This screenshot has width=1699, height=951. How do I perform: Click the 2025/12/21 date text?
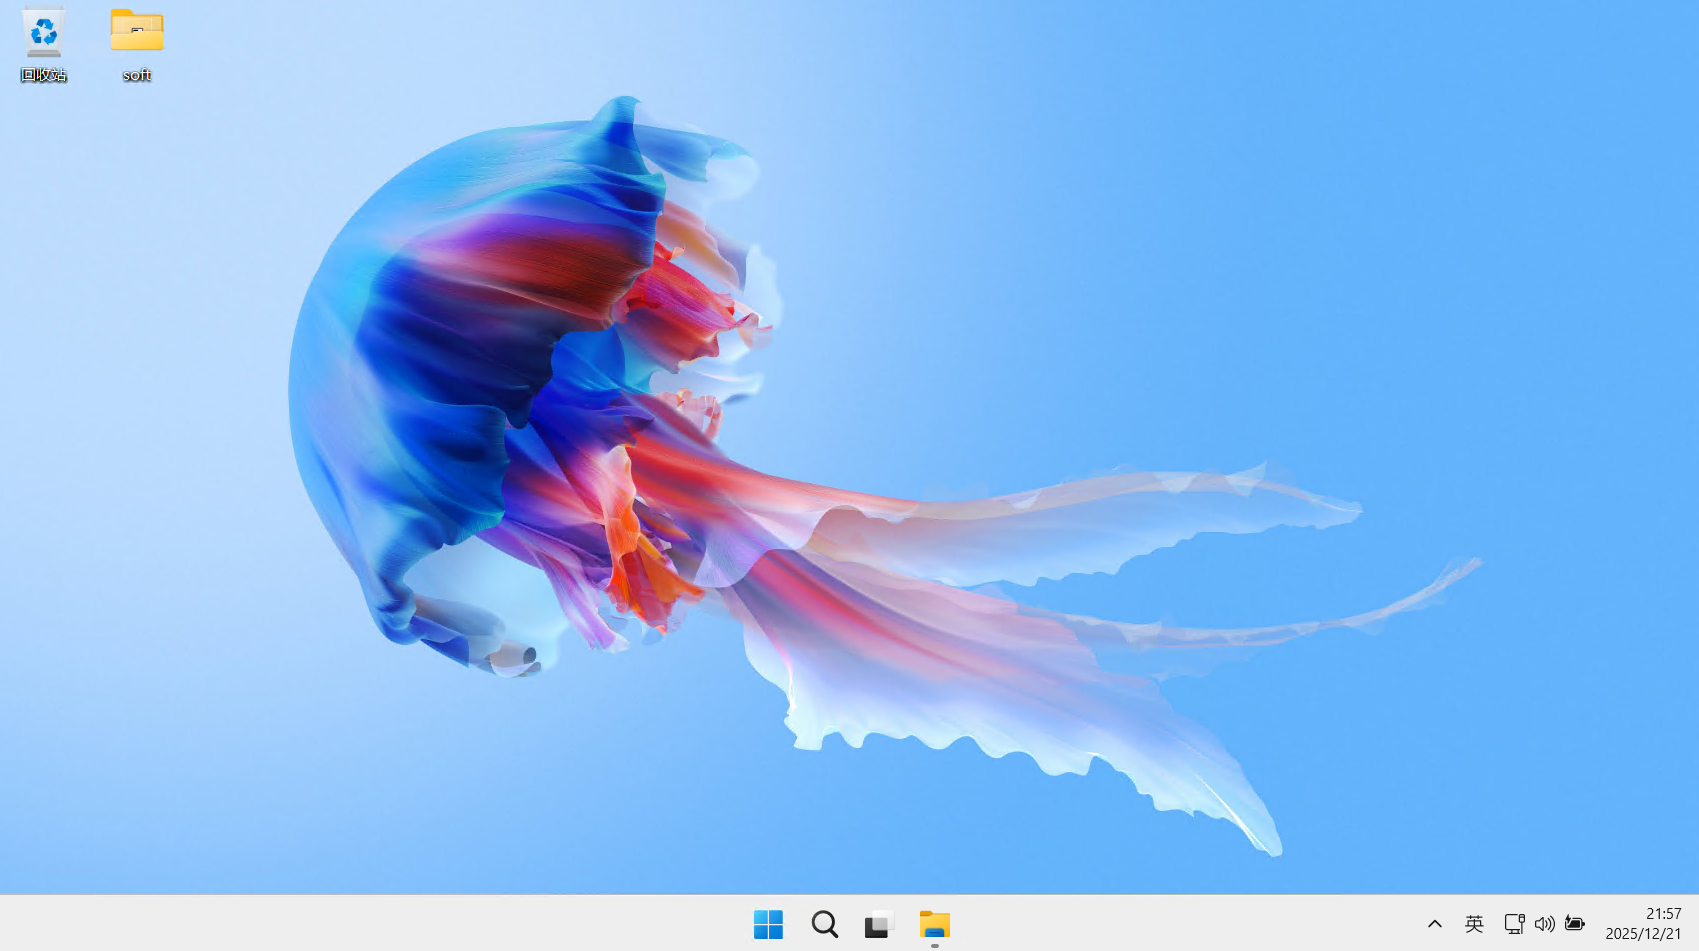click(1643, 934)
